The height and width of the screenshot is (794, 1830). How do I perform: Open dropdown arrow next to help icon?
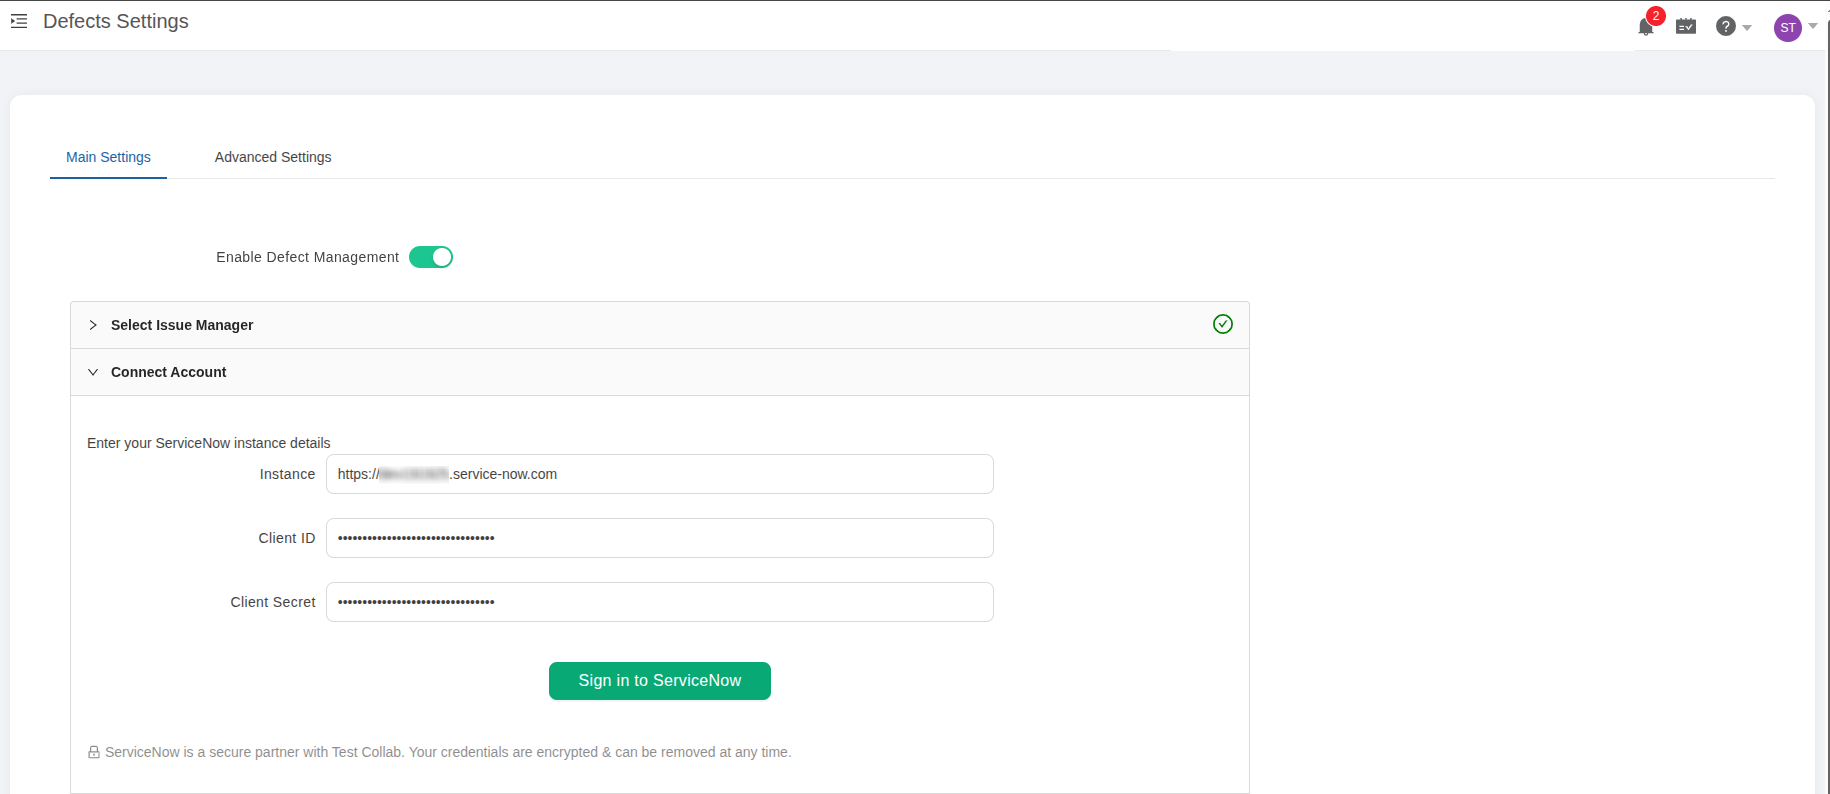click(x=1747, y=28)
